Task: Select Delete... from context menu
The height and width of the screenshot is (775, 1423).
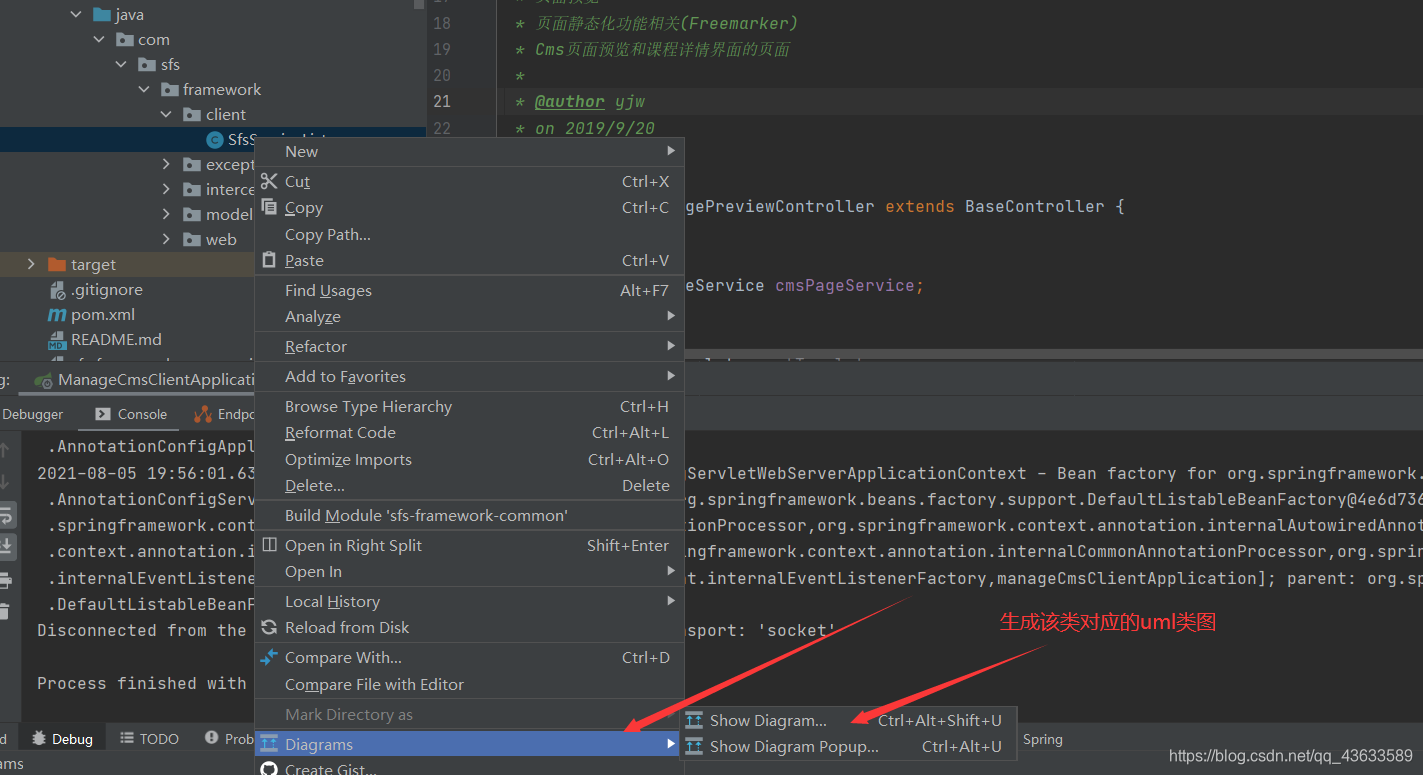Action: (x=469, y=486)
